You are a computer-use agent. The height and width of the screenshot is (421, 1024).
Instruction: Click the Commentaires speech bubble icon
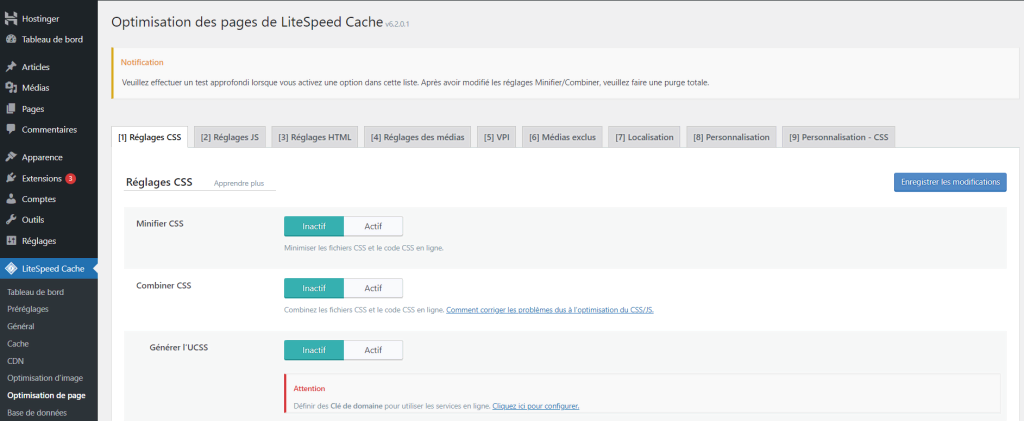[x=11, y=129]
